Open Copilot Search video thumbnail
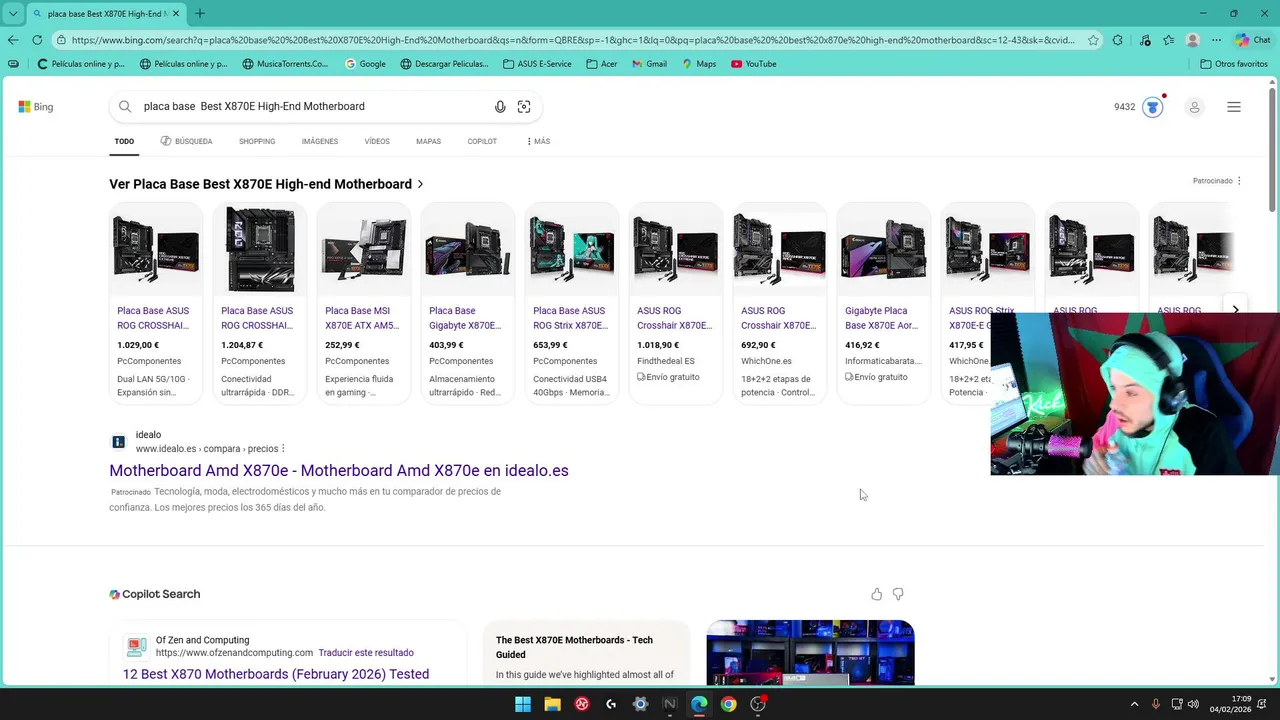Image resolution: width=1280 pixels, height=720 pixels. tap(810, 652)
